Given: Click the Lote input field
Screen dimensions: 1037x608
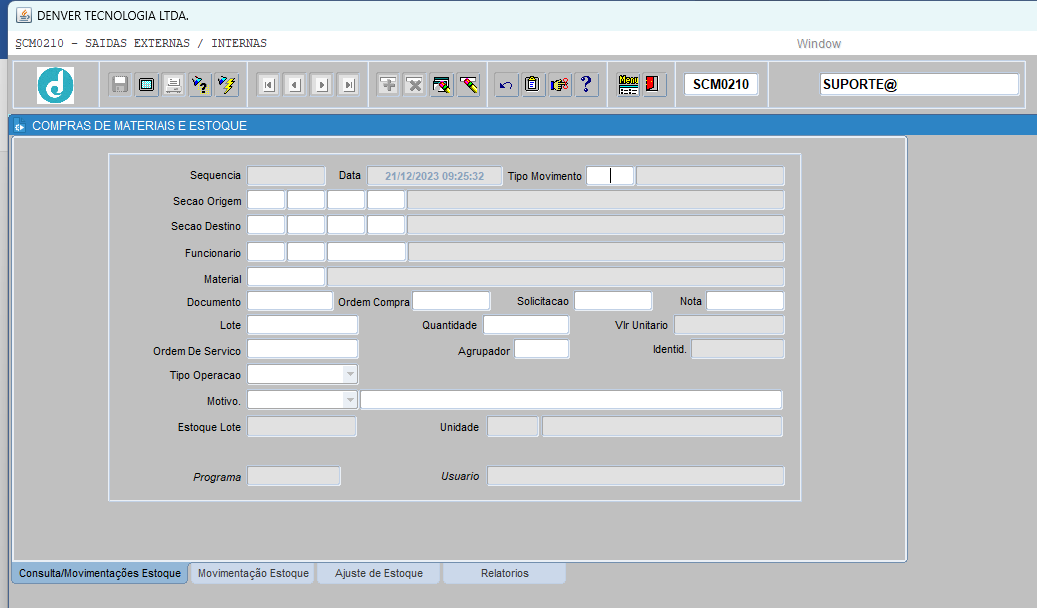Looking at the screenshot, I should click(303, 325).
